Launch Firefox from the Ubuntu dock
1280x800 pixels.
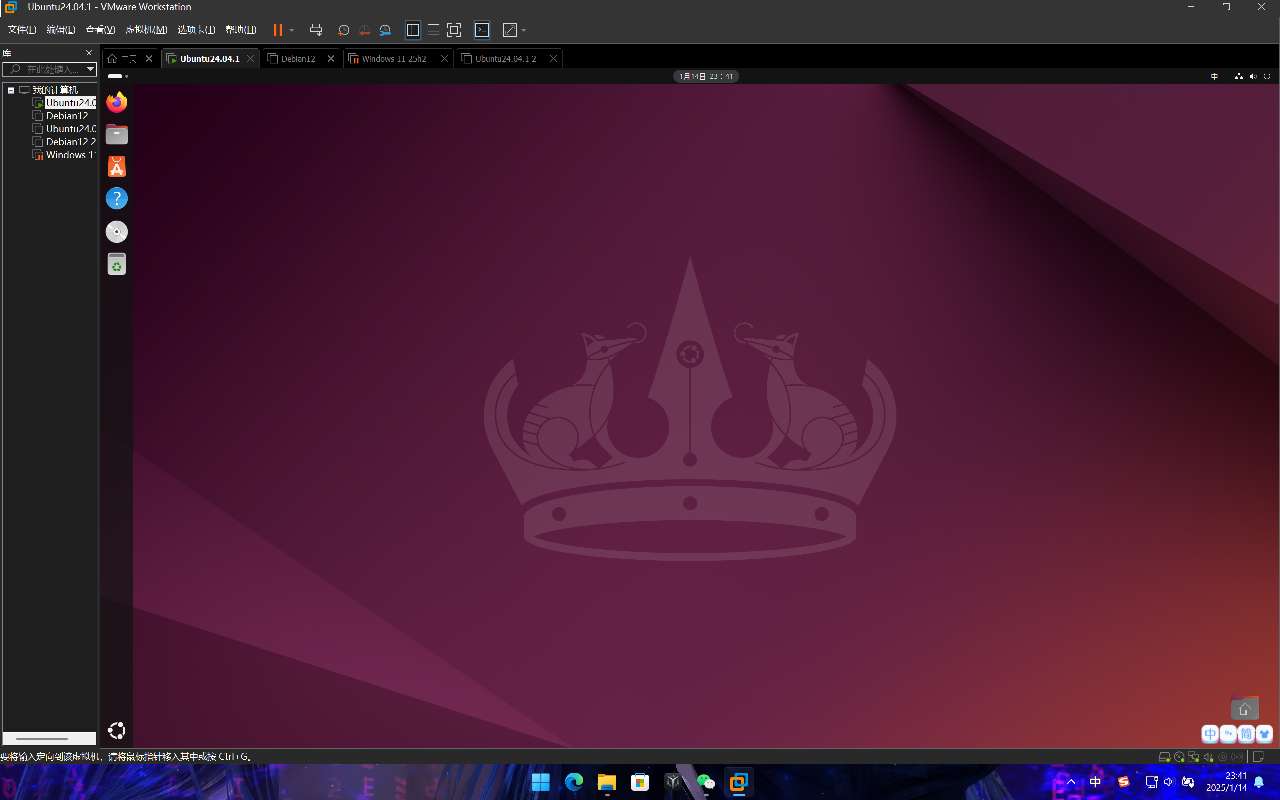[117, 102]
